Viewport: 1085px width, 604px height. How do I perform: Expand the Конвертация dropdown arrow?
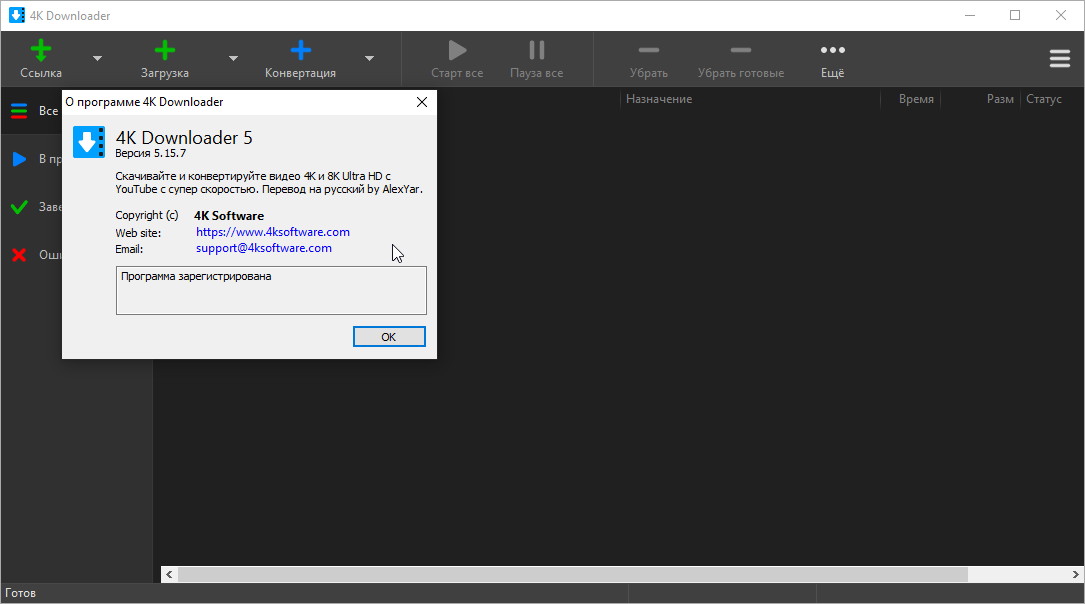point(370,59)
